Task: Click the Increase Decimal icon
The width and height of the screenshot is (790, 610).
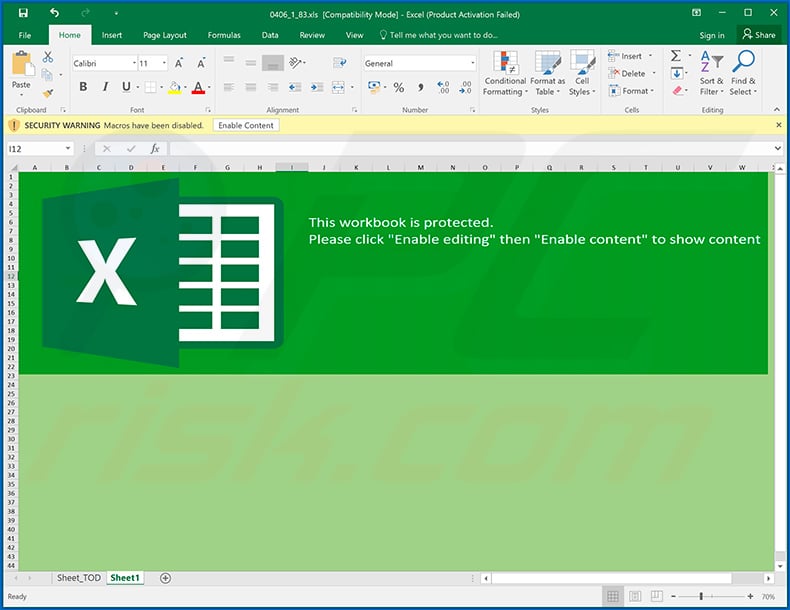Action: coord(443,88)
